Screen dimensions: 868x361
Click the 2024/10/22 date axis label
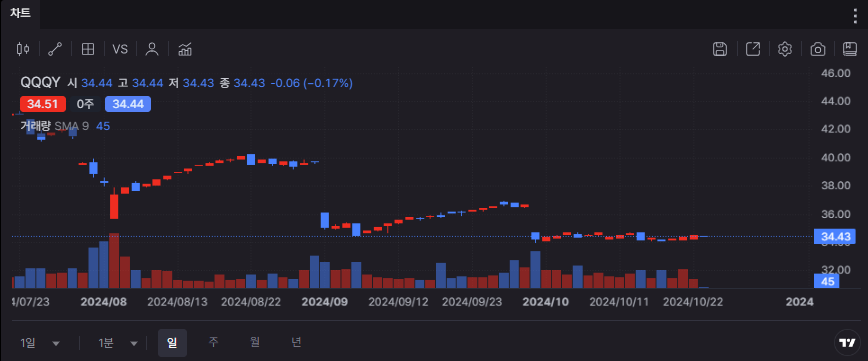(693, 302)
